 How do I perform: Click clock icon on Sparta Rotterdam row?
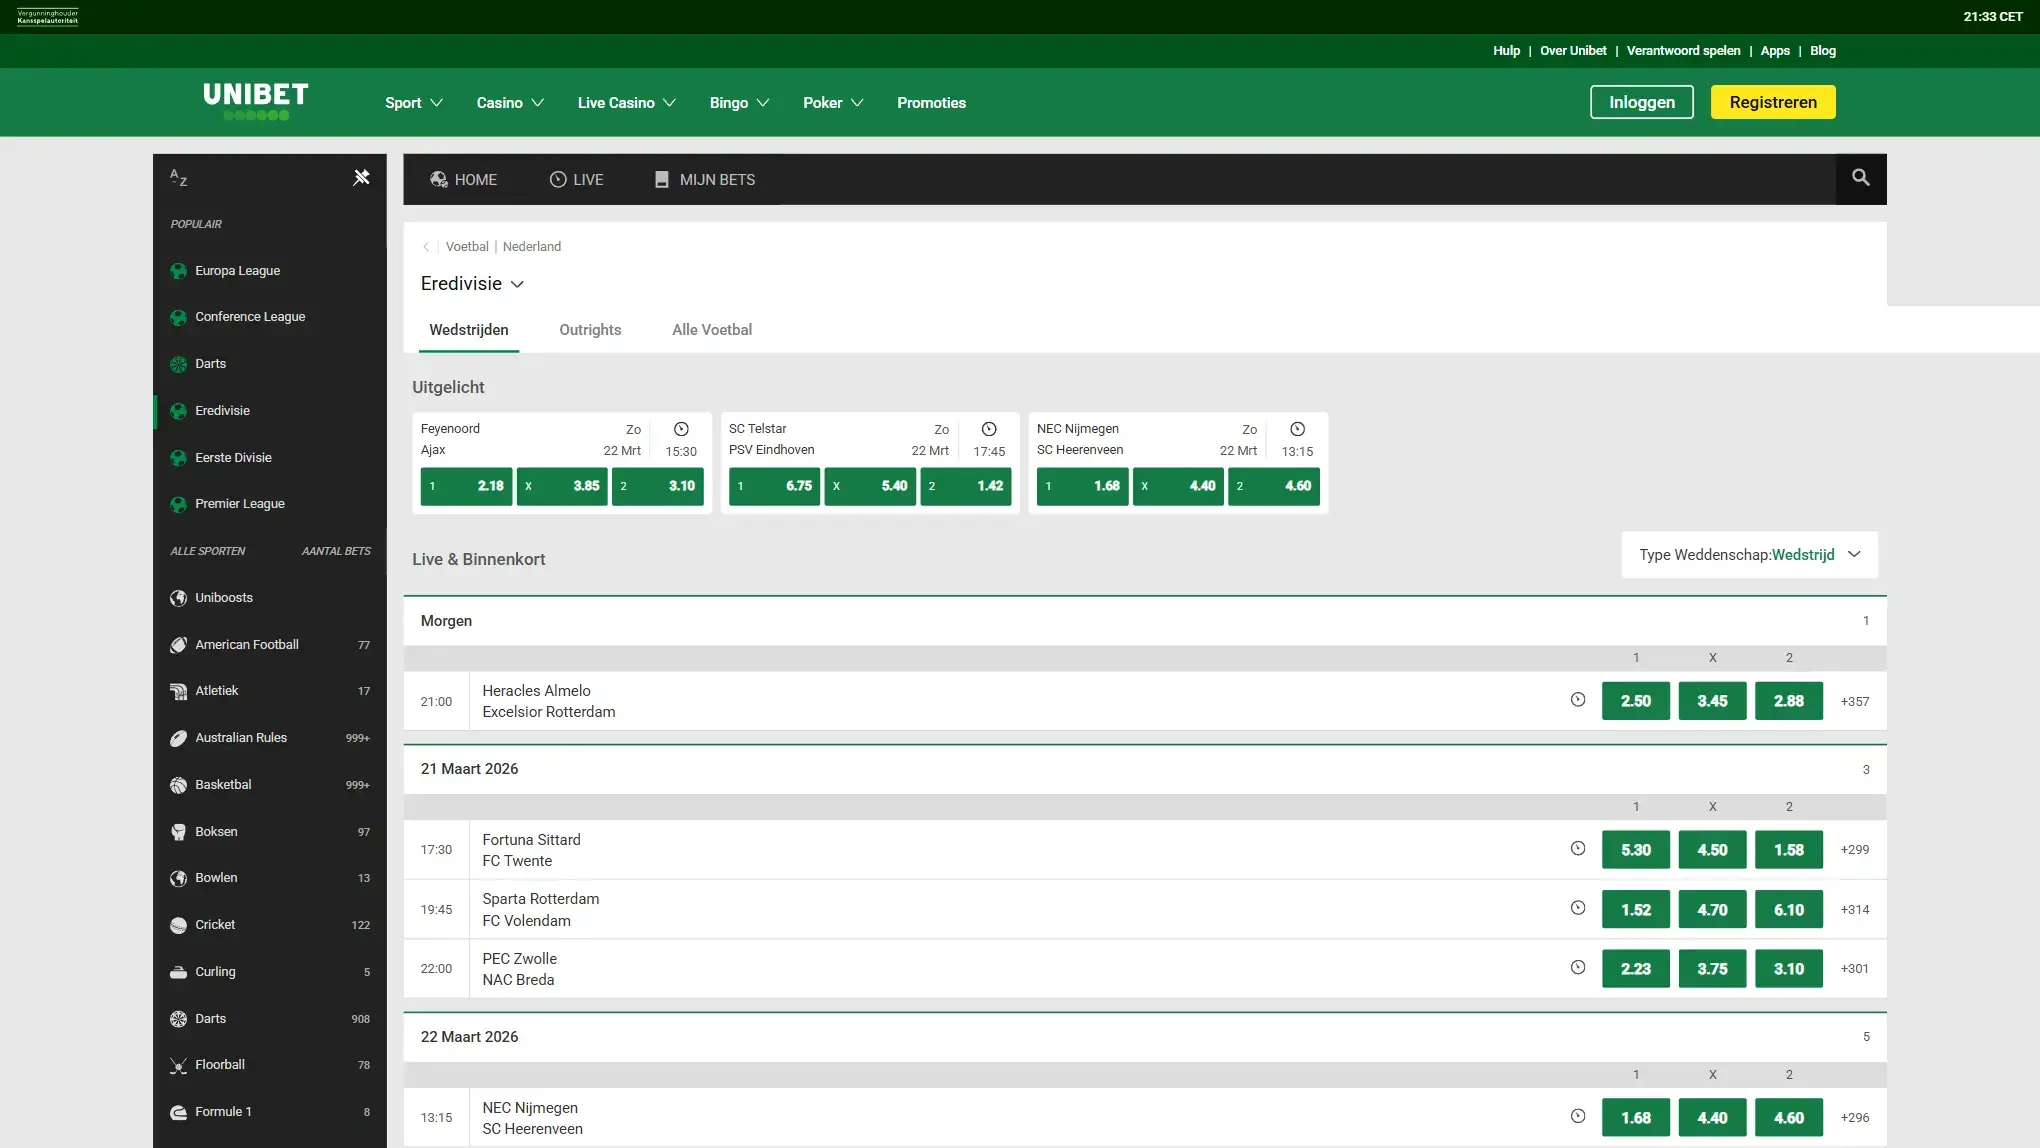coord(1578,908)
